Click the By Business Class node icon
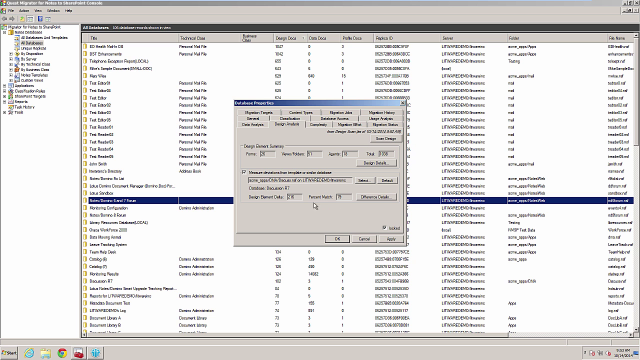 (x=17, y=69)
